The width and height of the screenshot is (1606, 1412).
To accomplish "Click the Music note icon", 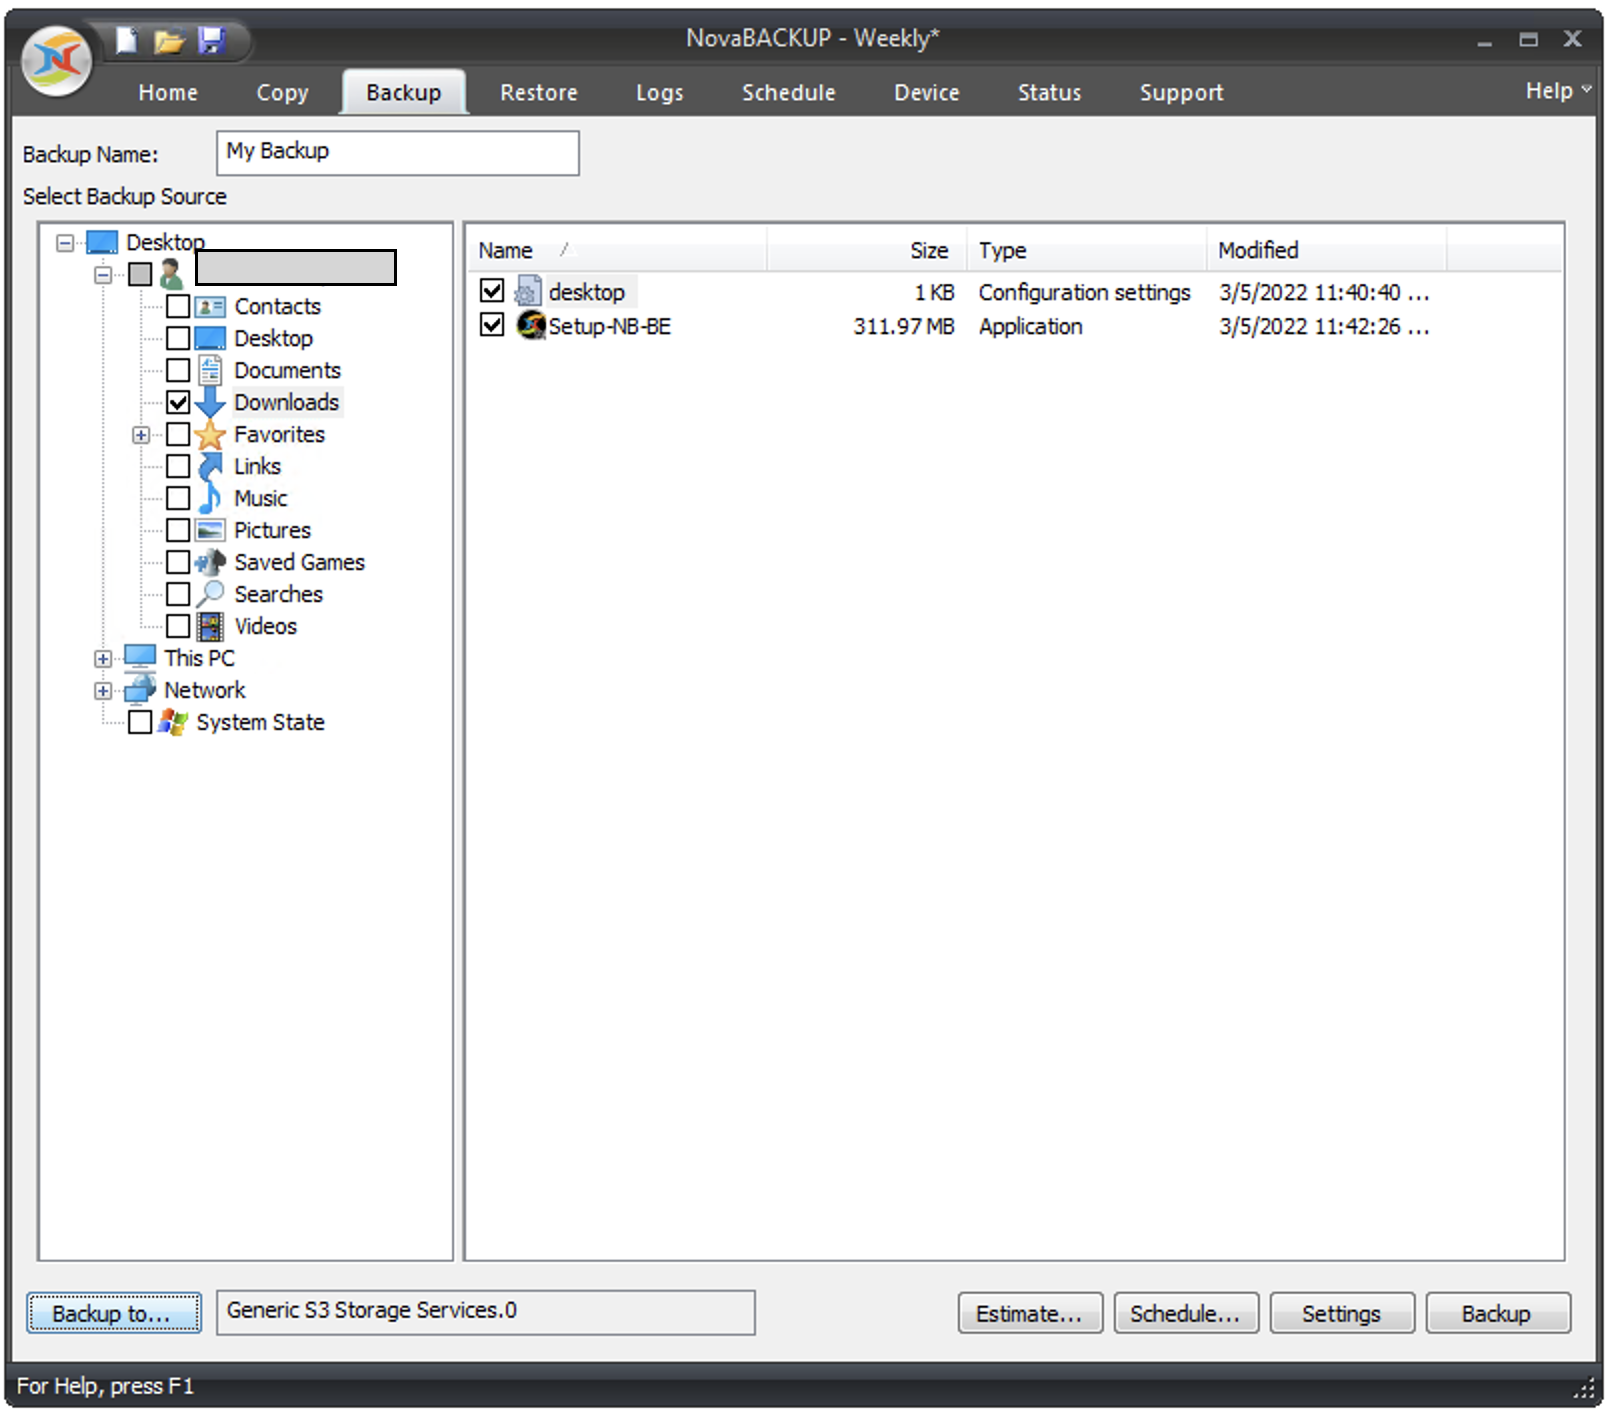I will point(210,498).
